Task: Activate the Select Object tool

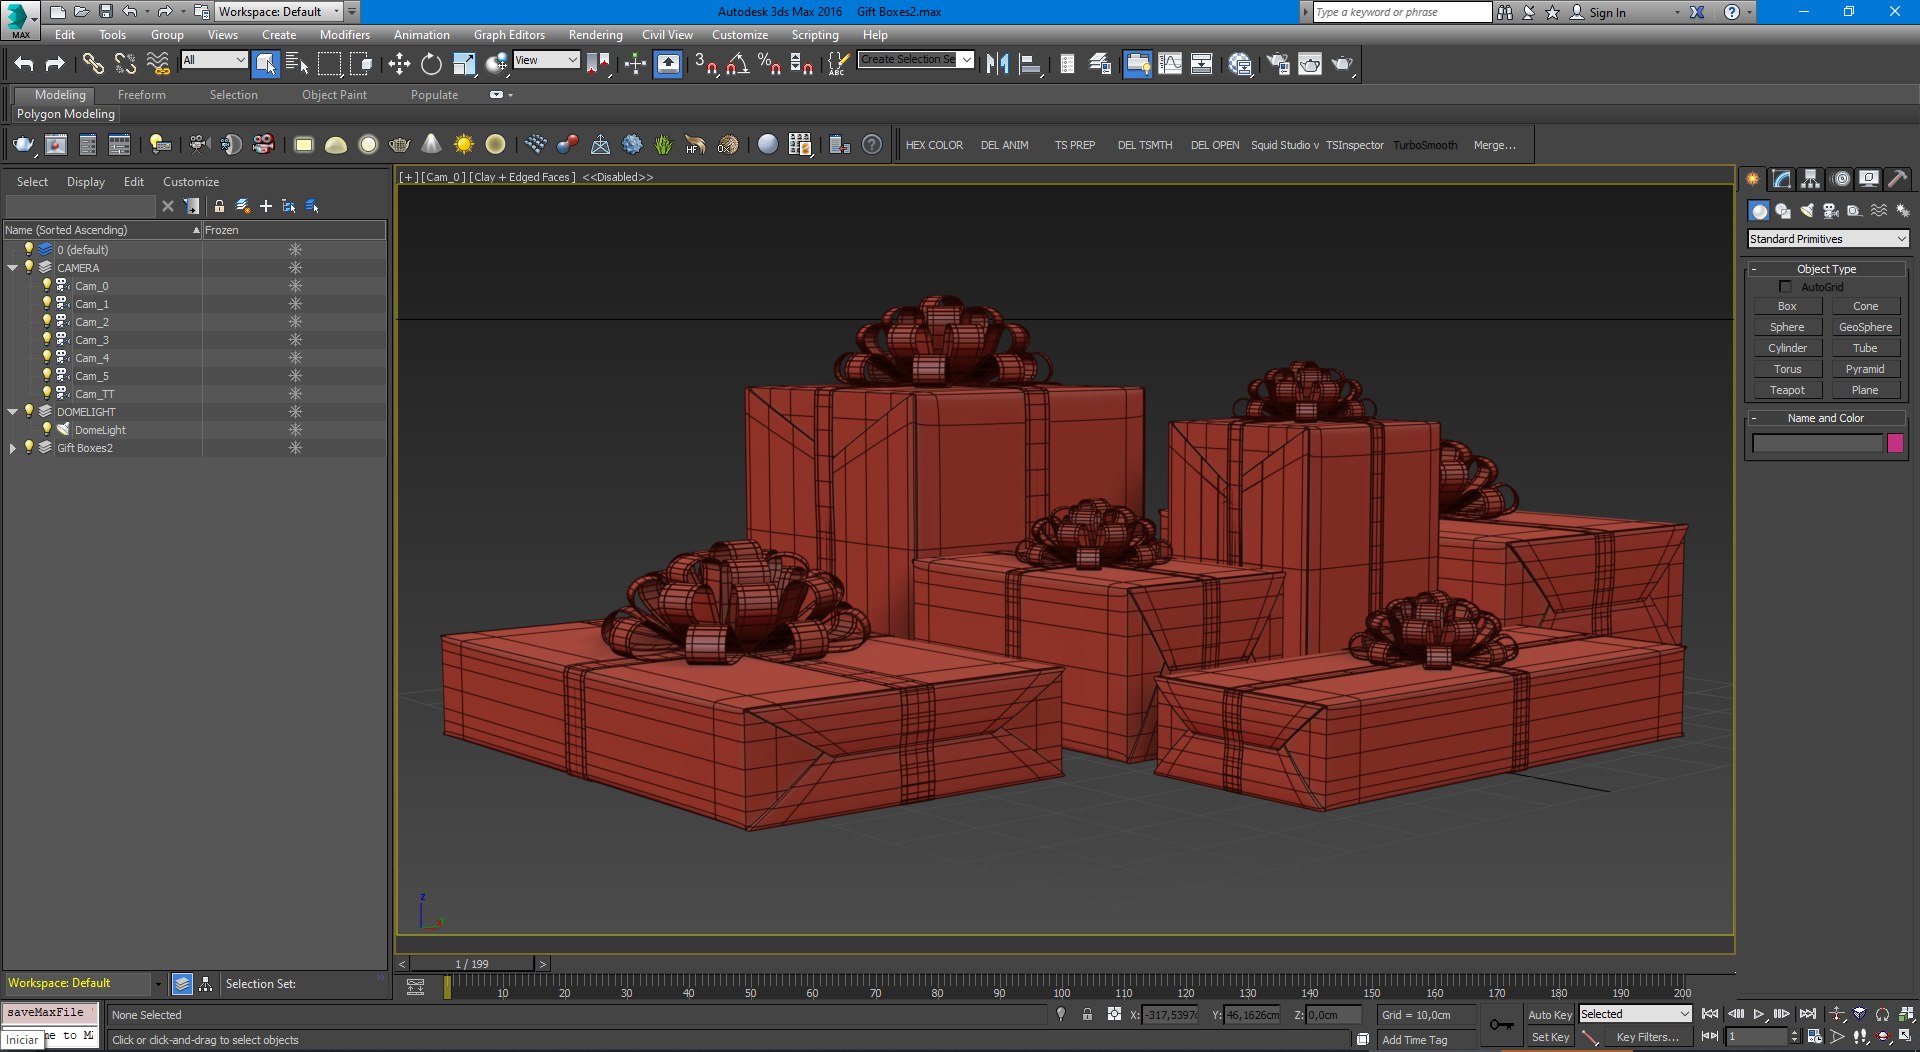Action: click(266, 64)
